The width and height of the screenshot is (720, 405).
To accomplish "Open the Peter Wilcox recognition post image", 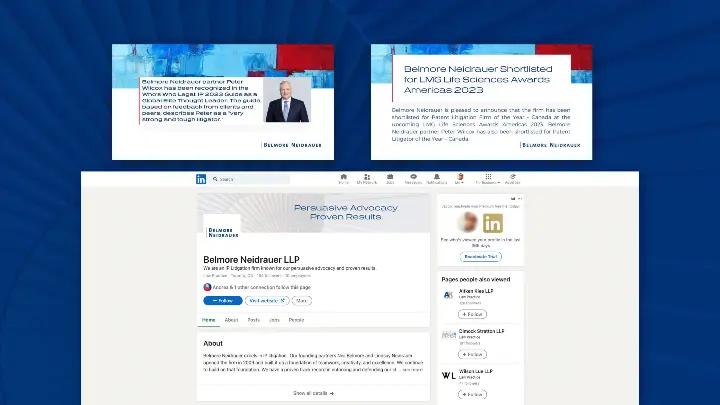I will [223, 102].
